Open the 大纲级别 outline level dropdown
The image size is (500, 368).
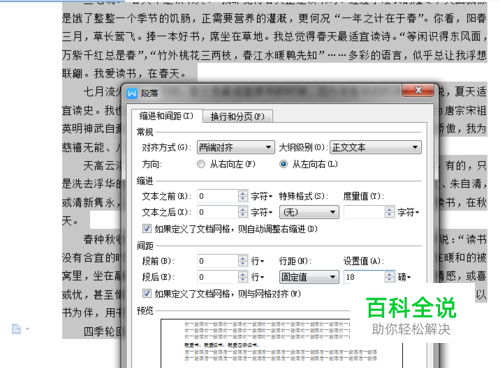point(375,147)
